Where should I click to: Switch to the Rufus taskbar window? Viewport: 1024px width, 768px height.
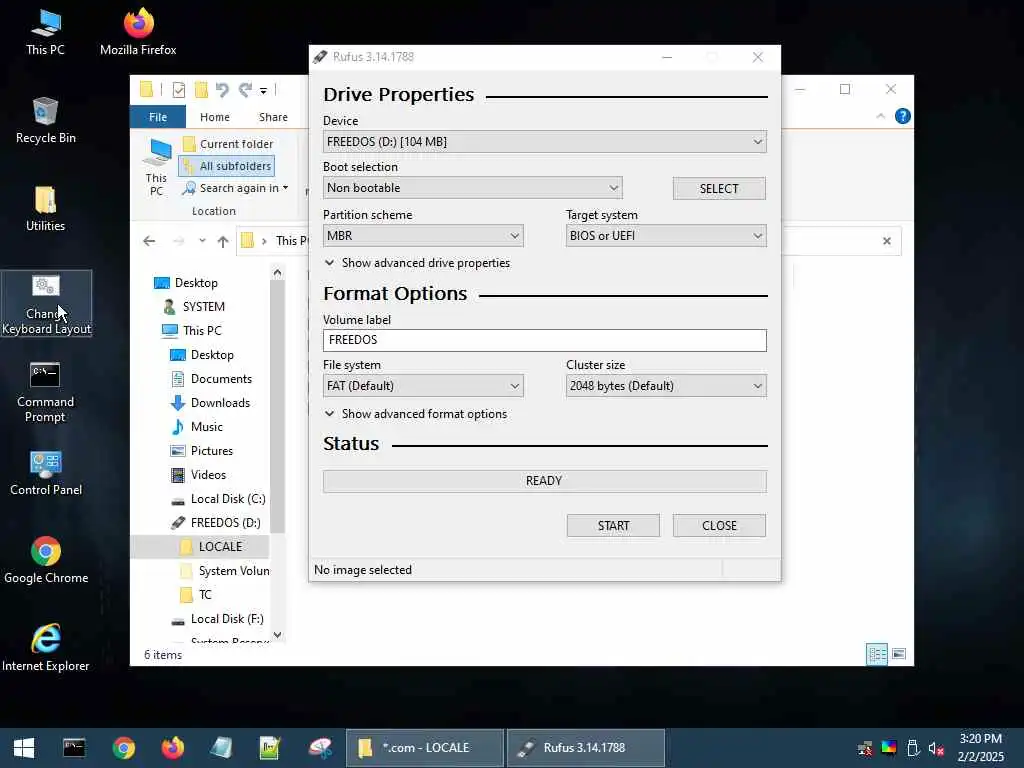(x=586, y=748)
